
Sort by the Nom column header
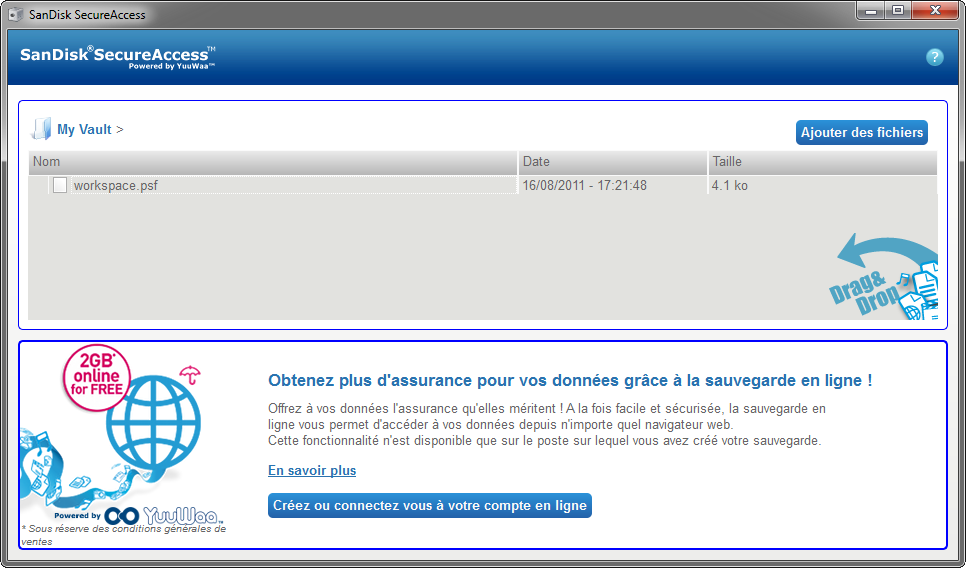click(273, 162)
